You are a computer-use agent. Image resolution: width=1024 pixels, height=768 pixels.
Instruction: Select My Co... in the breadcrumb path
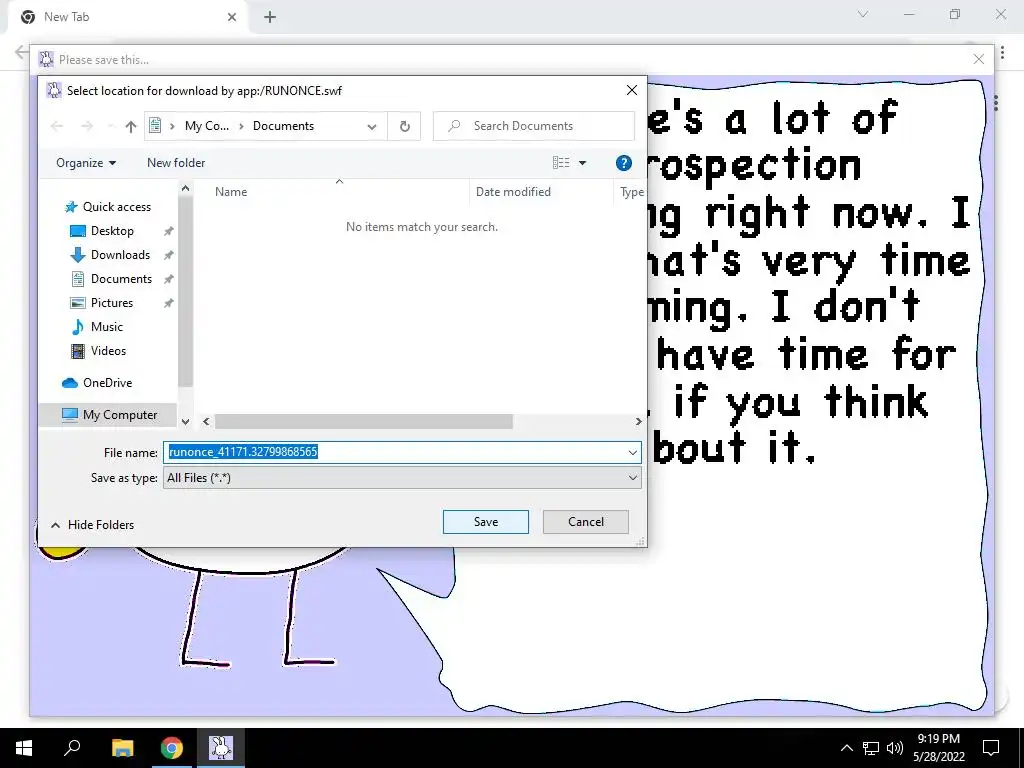(206, 126)
